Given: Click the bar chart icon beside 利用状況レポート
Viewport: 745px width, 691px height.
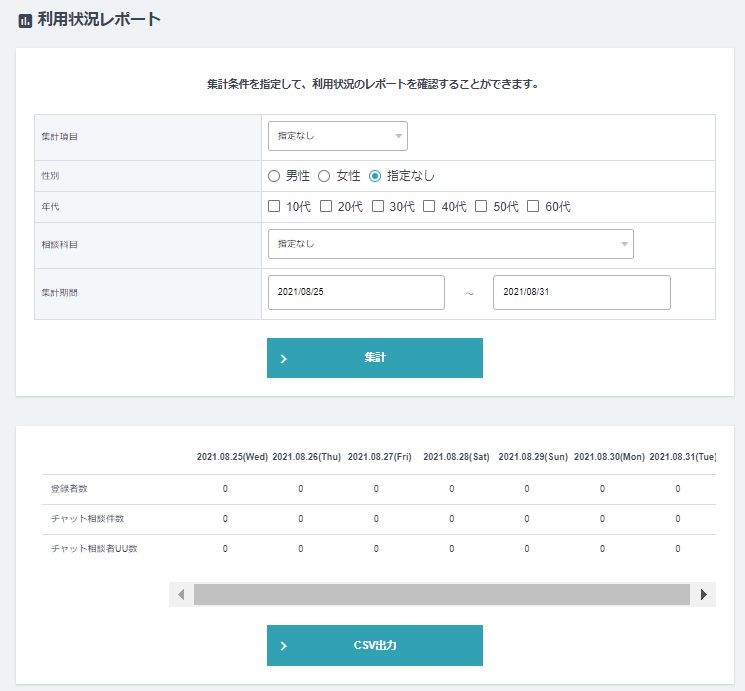Looking at the screenshot, I should coord(25,21).
